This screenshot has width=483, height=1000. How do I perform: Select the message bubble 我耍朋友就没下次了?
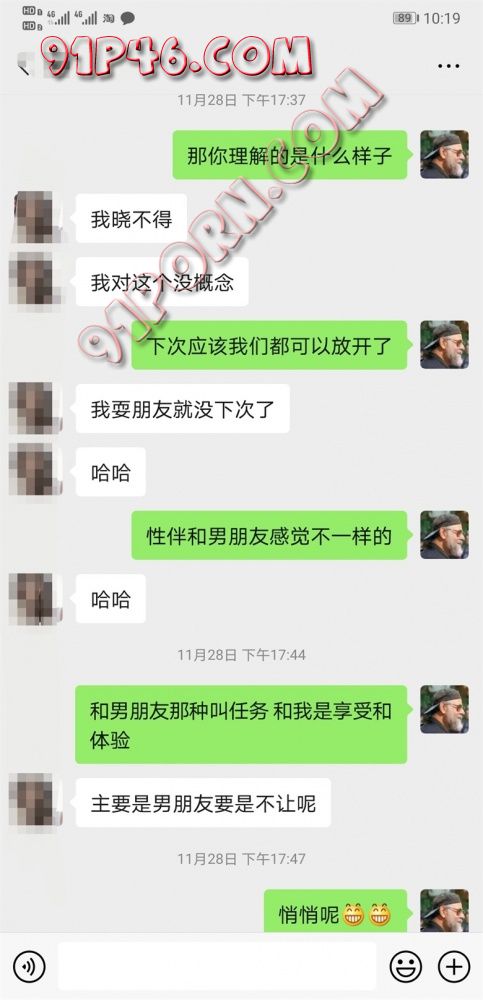point(182,409)
